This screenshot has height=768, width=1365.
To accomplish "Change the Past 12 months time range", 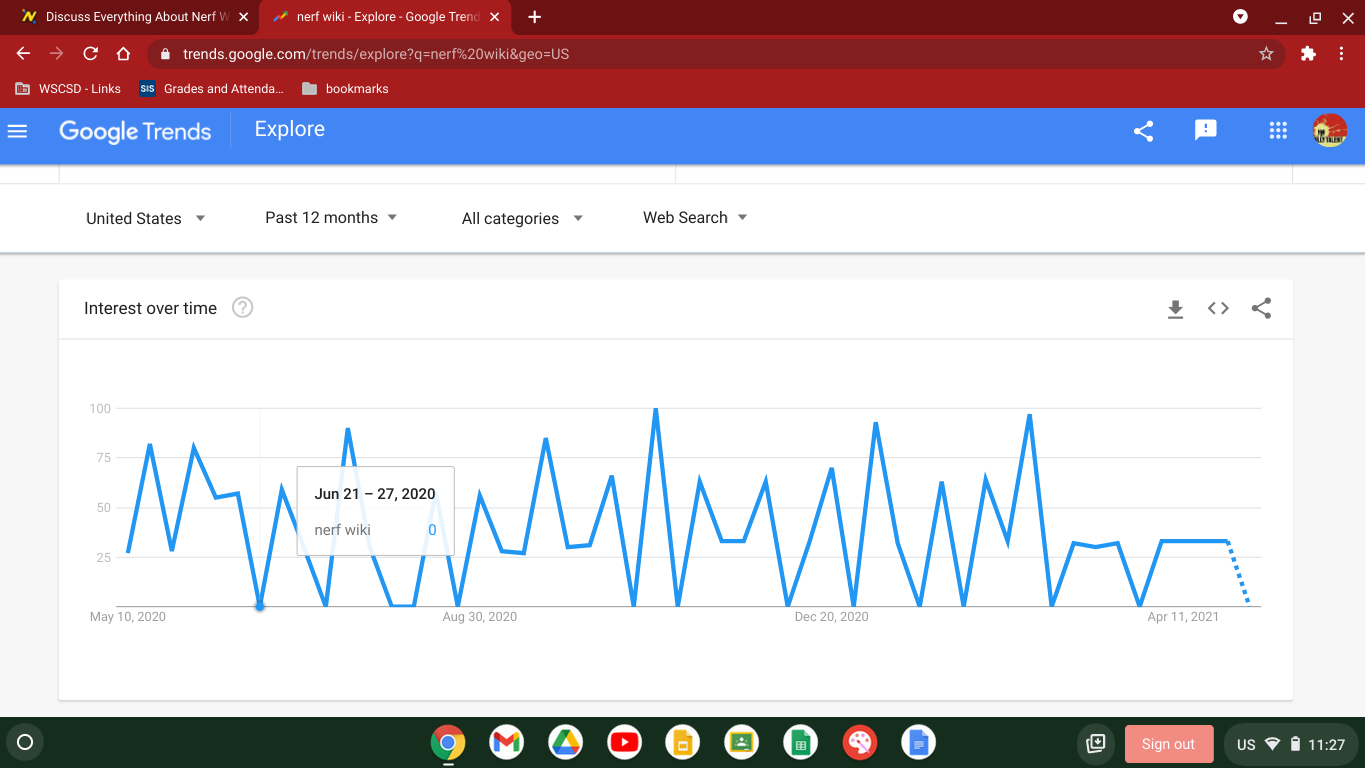I will tap(331, 217).
